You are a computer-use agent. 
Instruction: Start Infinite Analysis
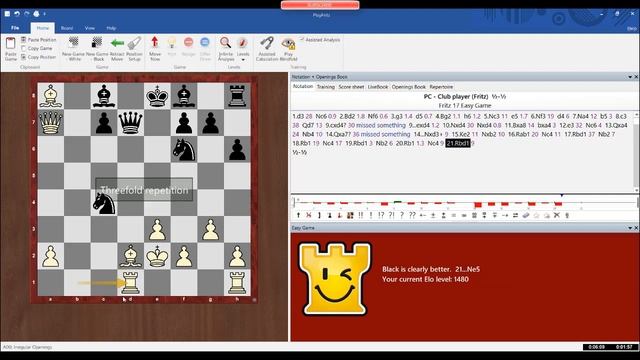[226, 49]
